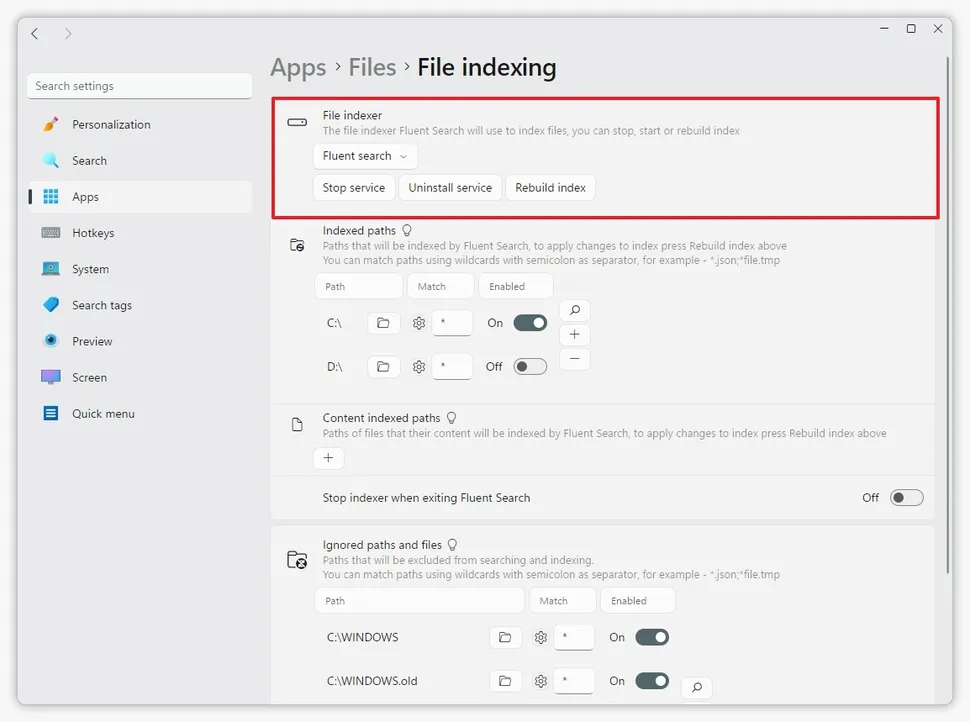970x722 pixels.
Task: Click the Ignored paths folder icon
Action: tap(297, 560)
